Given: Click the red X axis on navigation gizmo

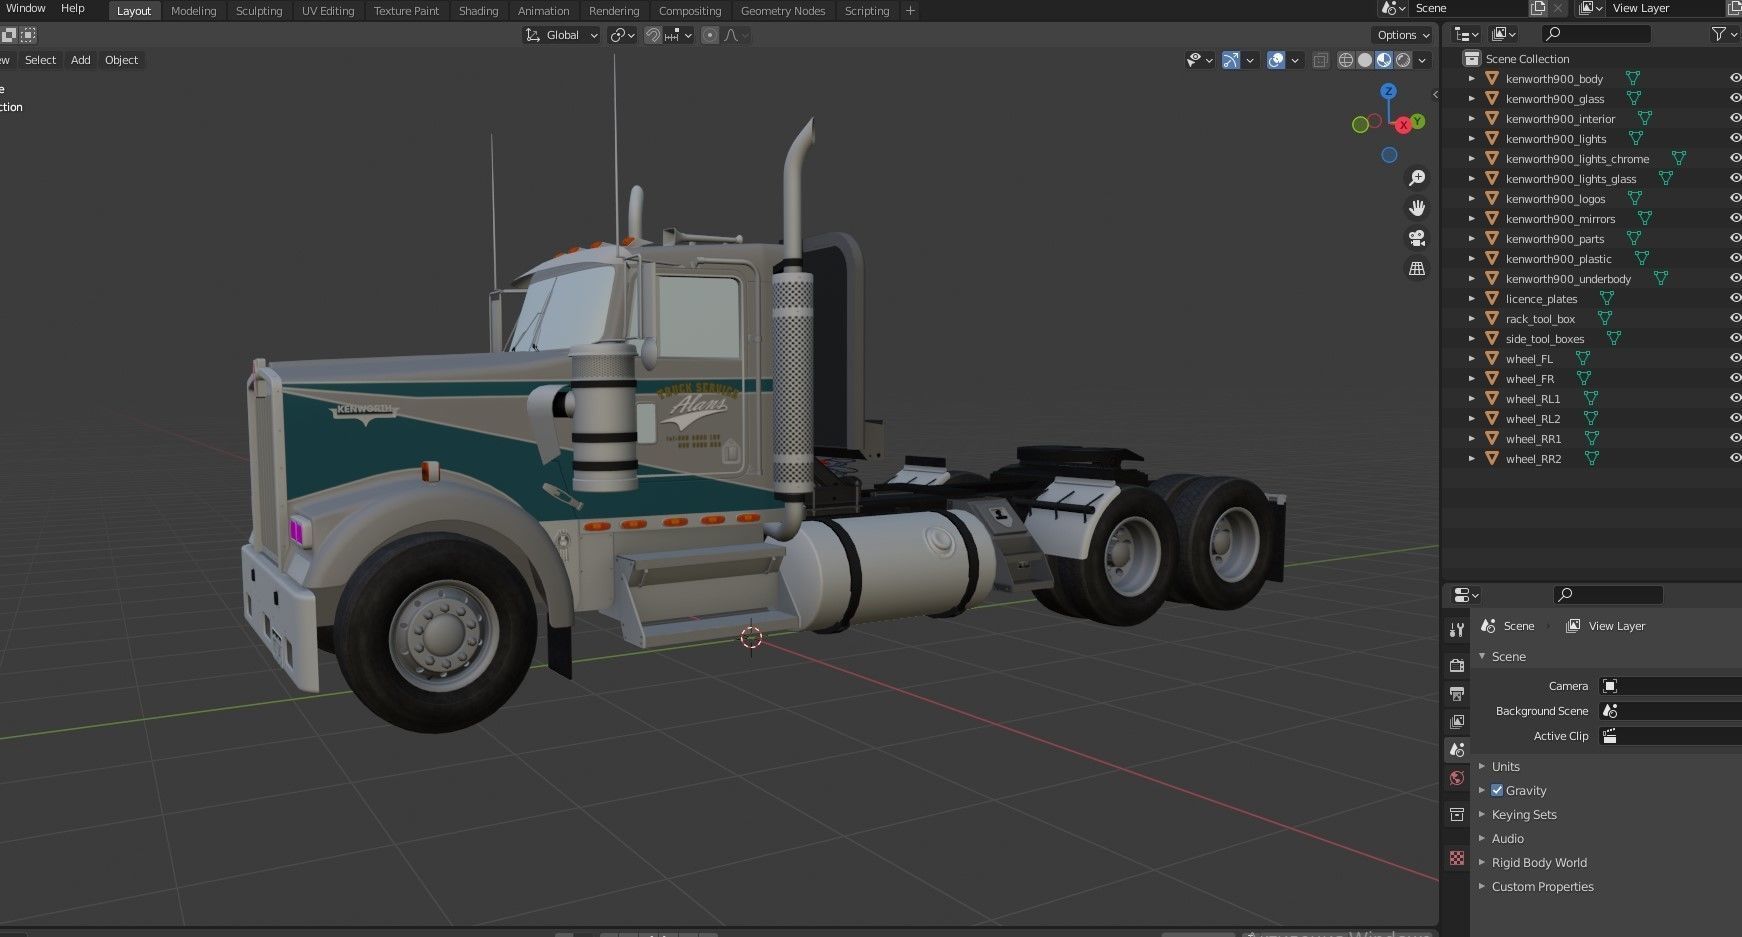Looking at the screenshot, I should (1404, 124).
